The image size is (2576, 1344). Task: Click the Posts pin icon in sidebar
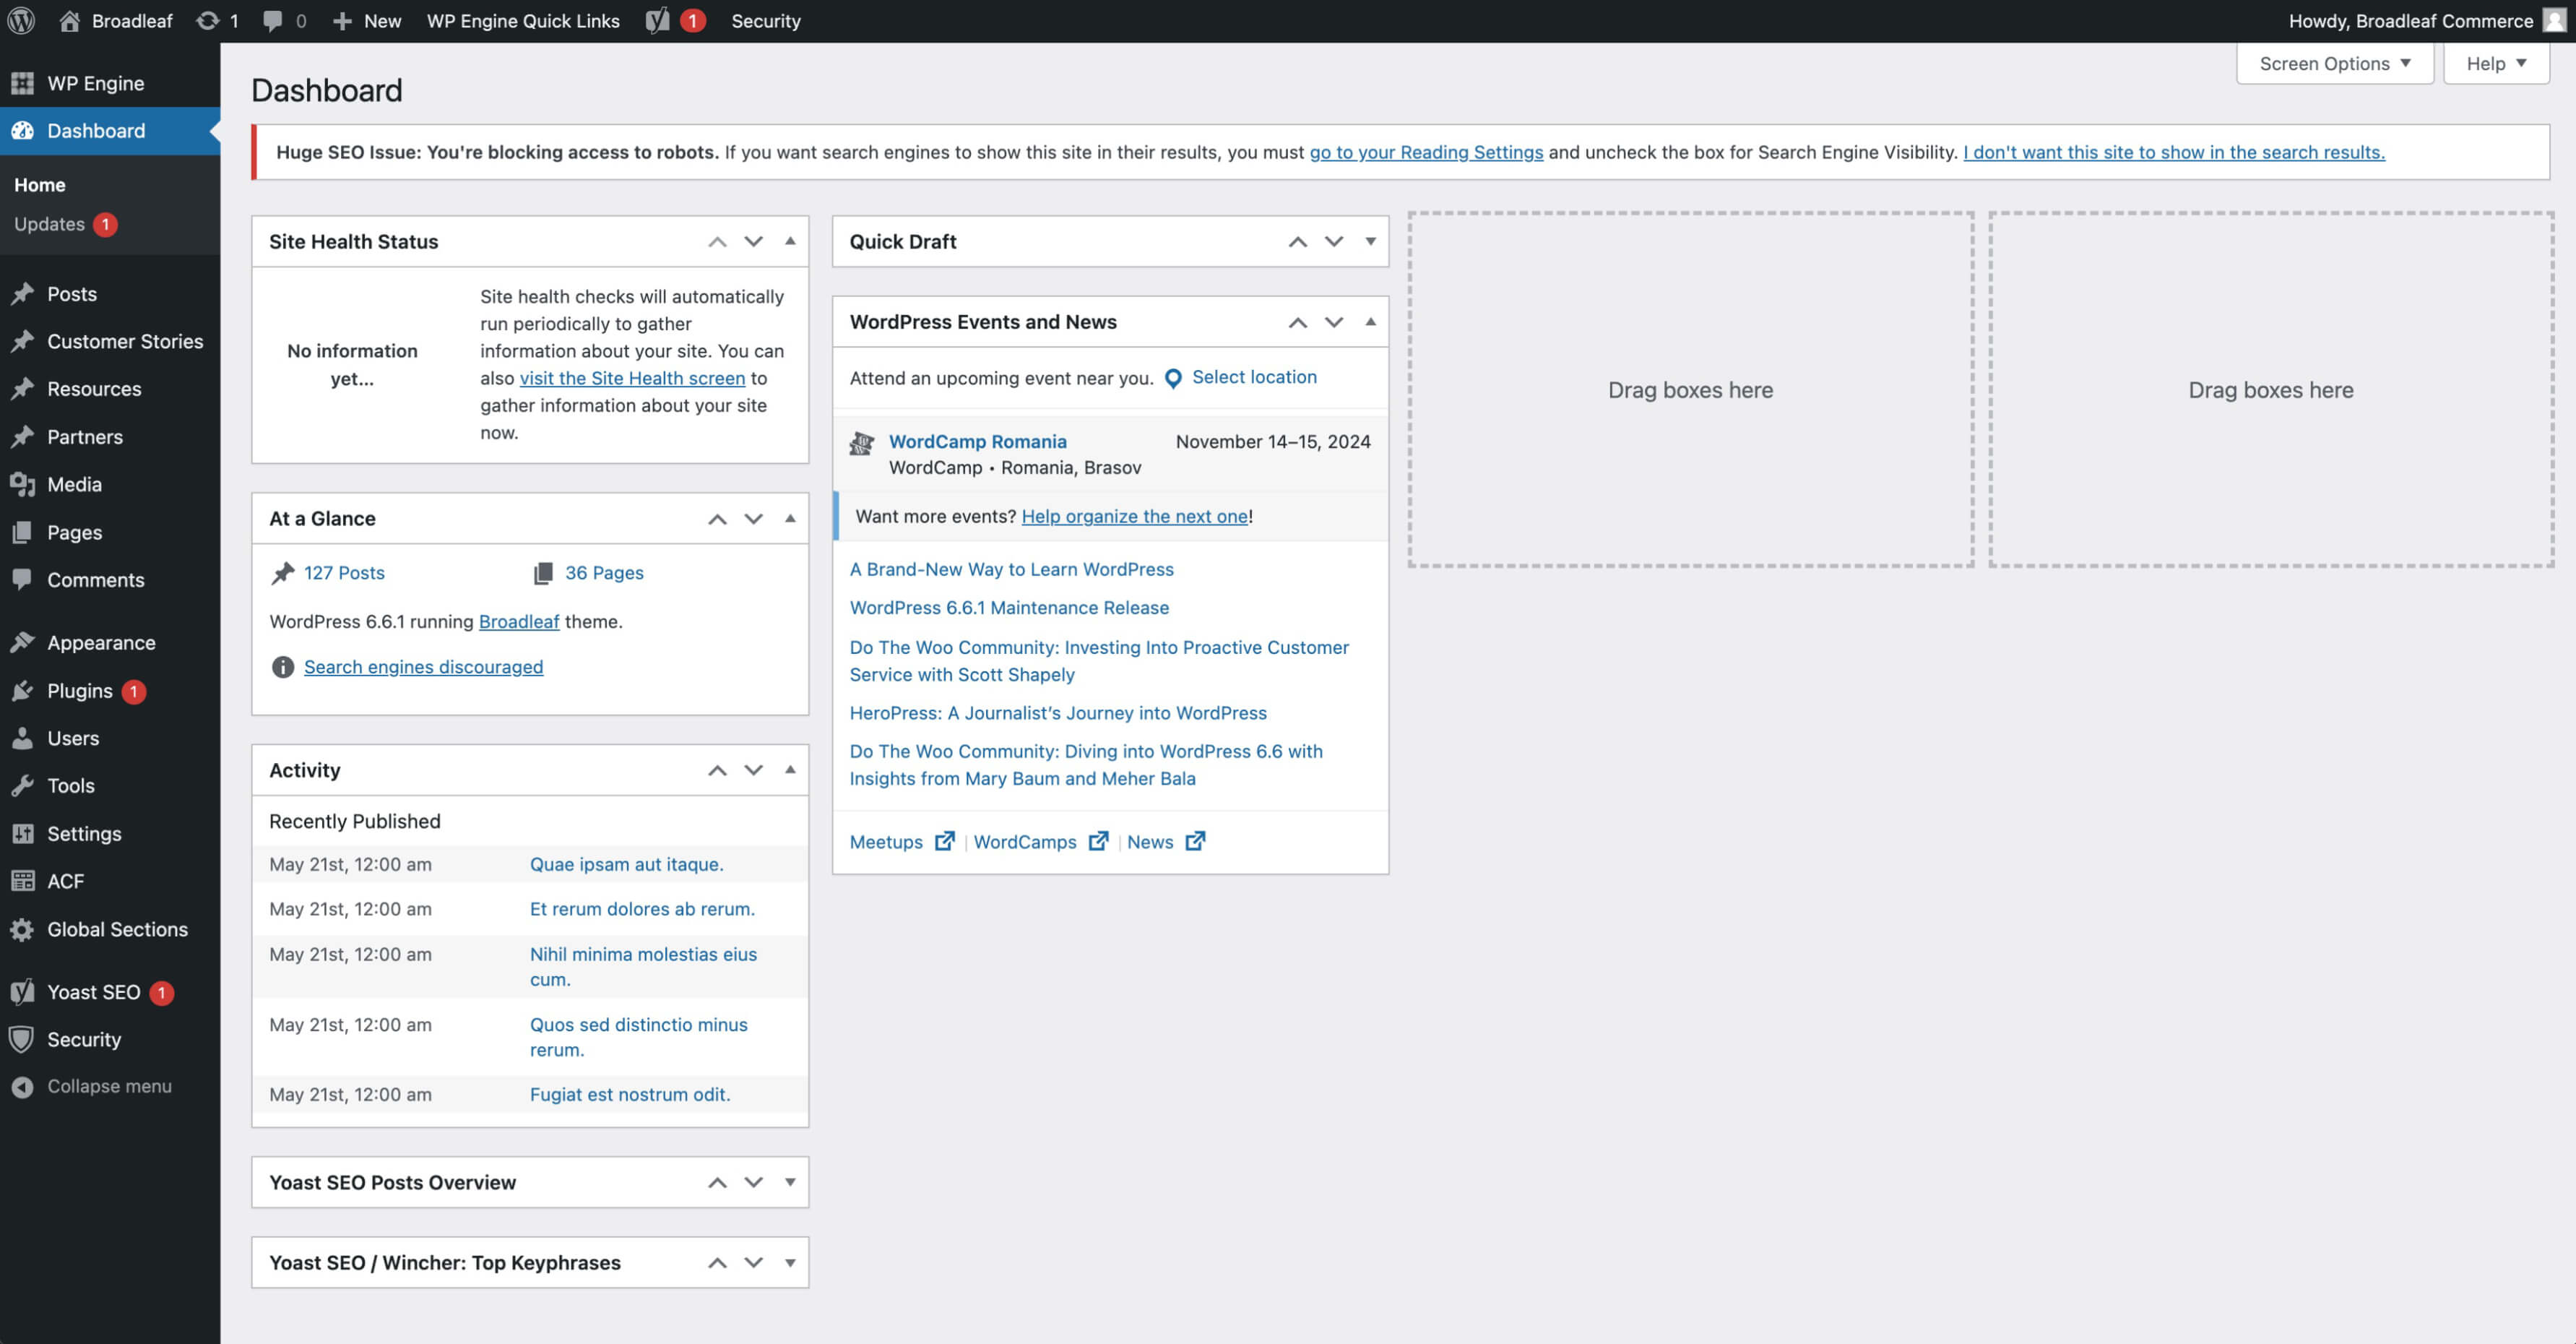22,294
